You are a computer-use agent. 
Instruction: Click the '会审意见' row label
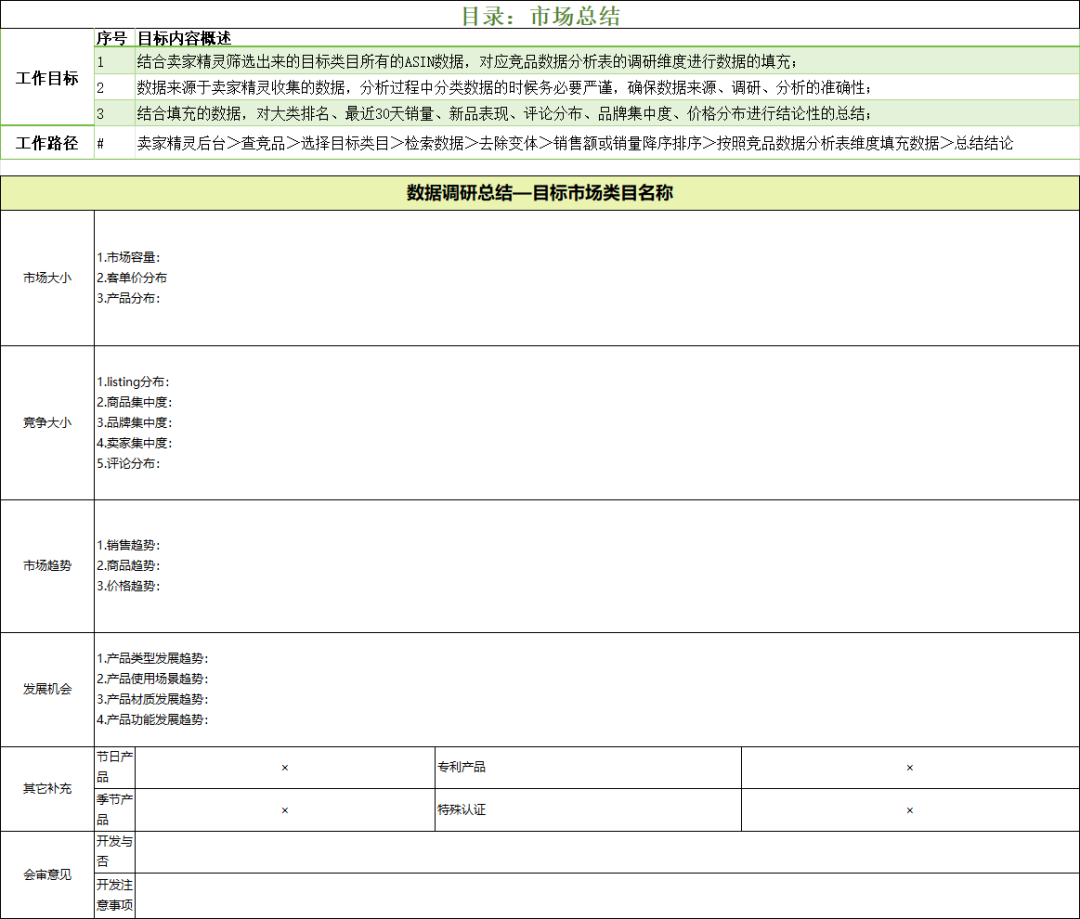pos(47,874)
